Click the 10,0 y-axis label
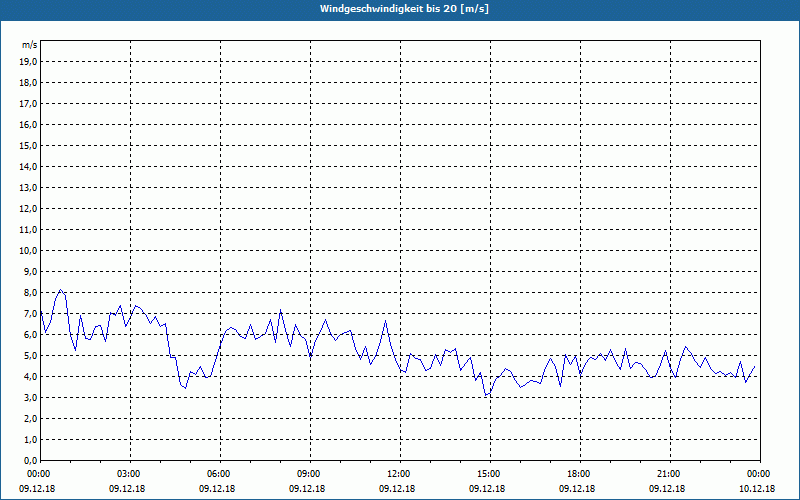The image size is (800, 500). click(x=29, y=251)
